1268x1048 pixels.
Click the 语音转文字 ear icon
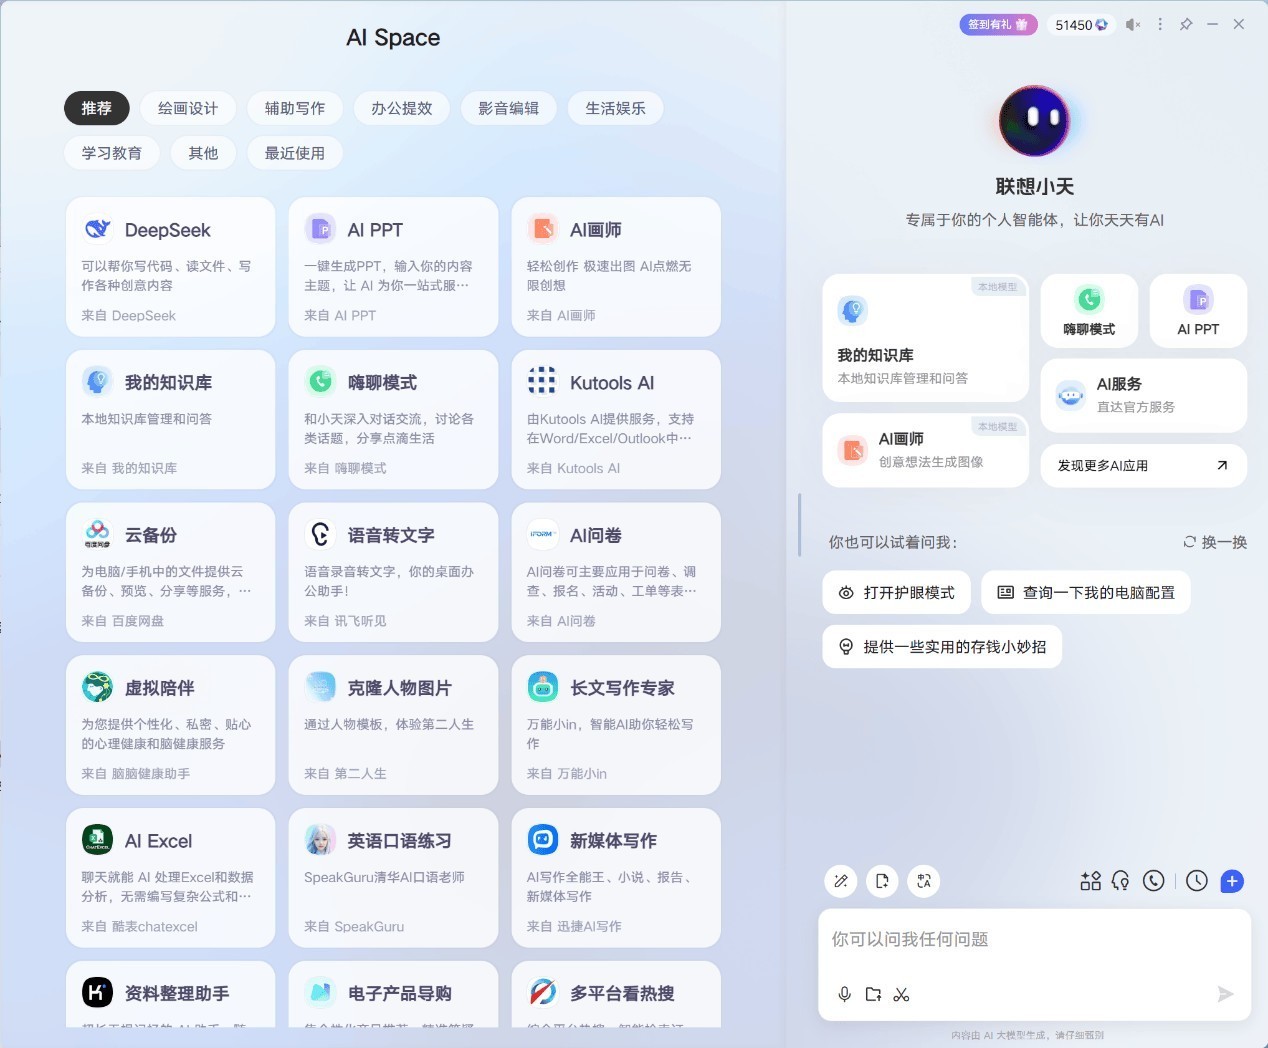pos(320,535)
